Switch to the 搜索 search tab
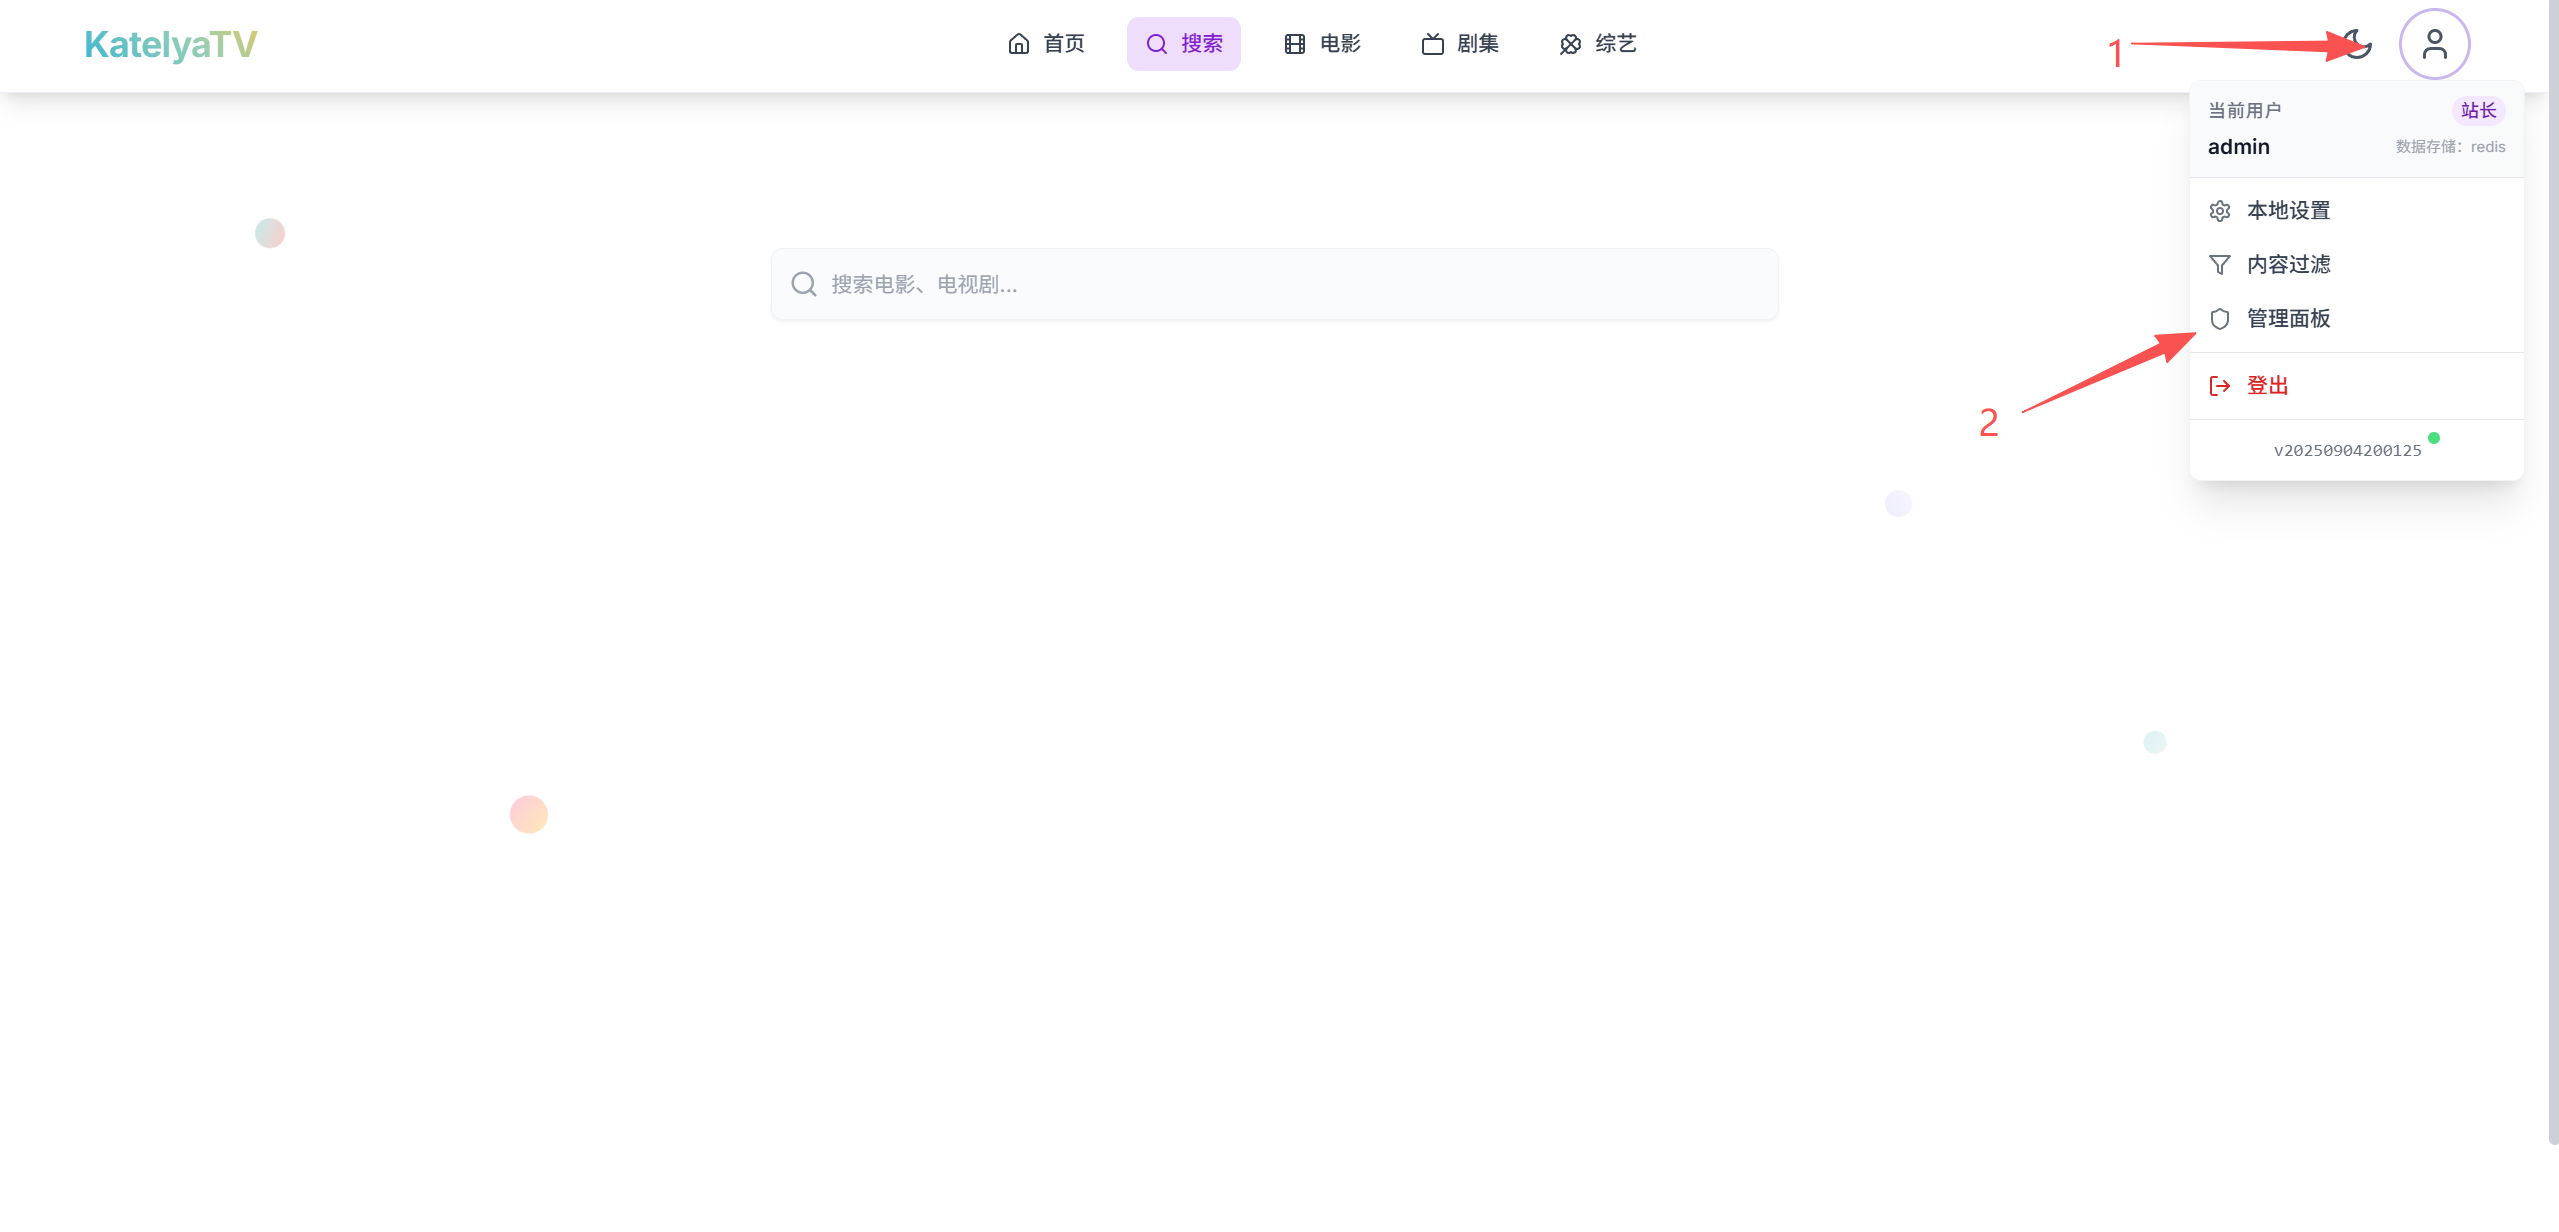Image resolution: width=2559 pixels, height=1232 pixels. pos(1184,44)
